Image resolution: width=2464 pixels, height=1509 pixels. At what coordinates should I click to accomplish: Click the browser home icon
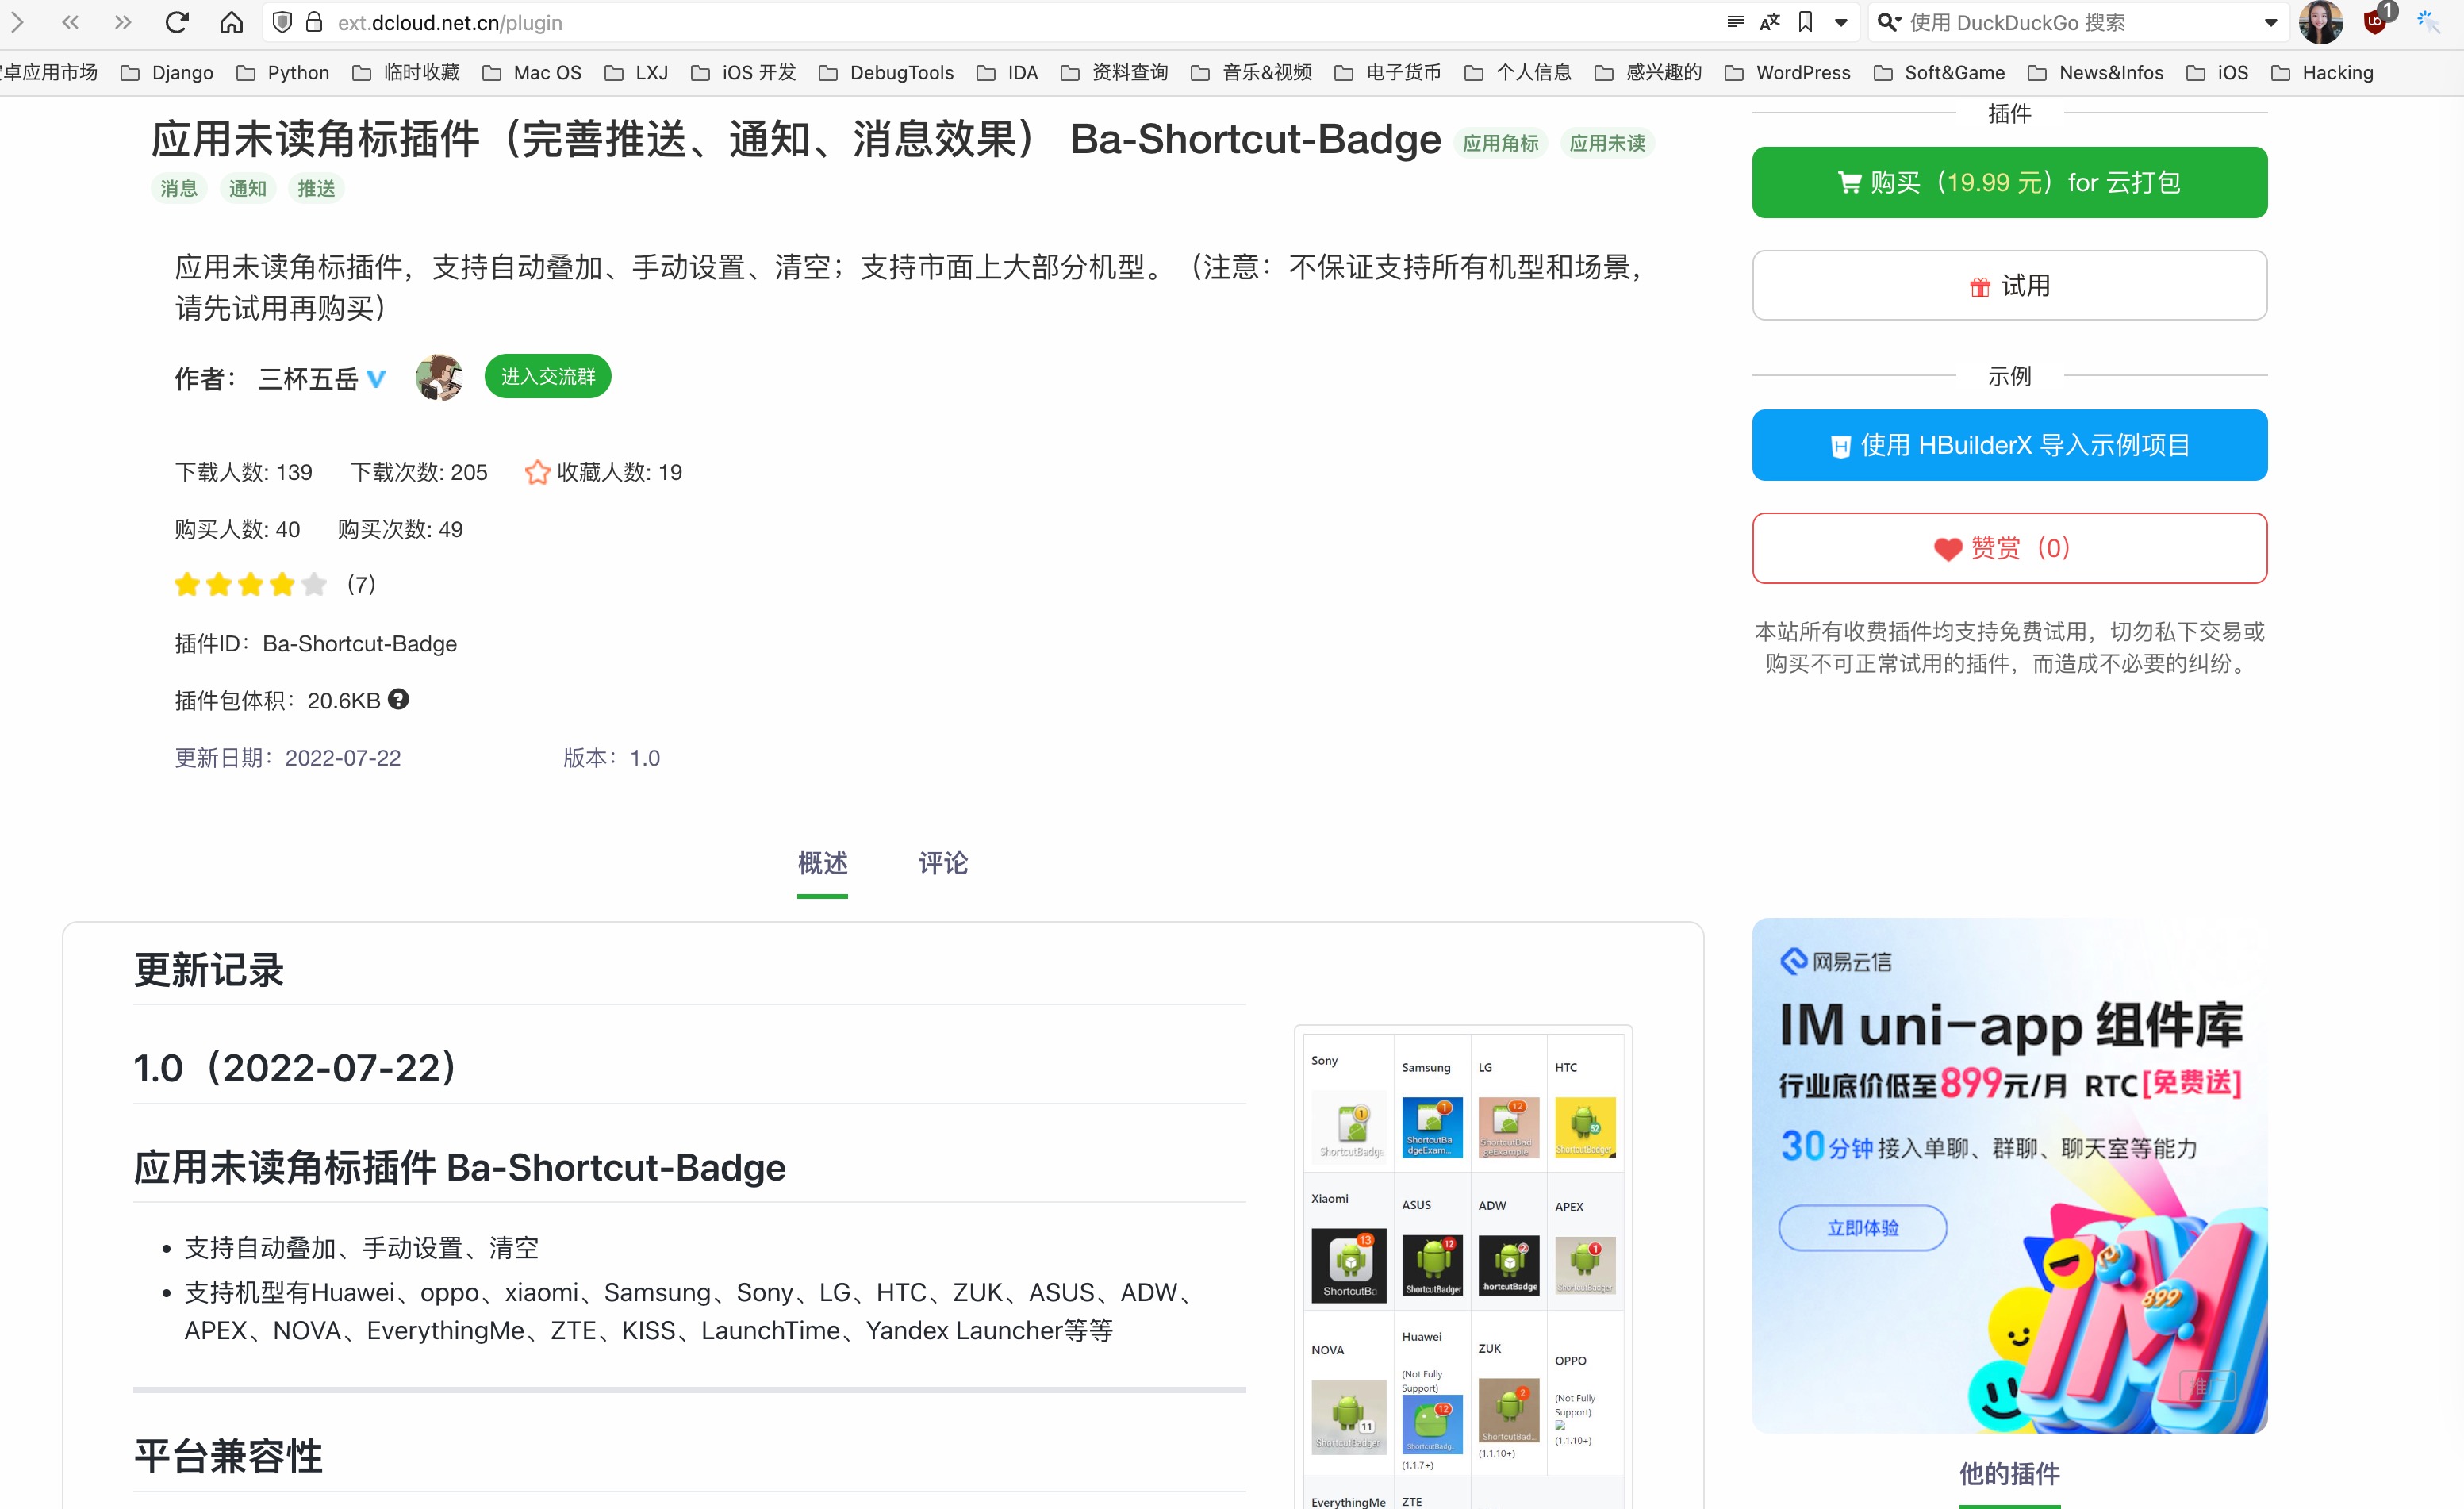coord(231,22)
